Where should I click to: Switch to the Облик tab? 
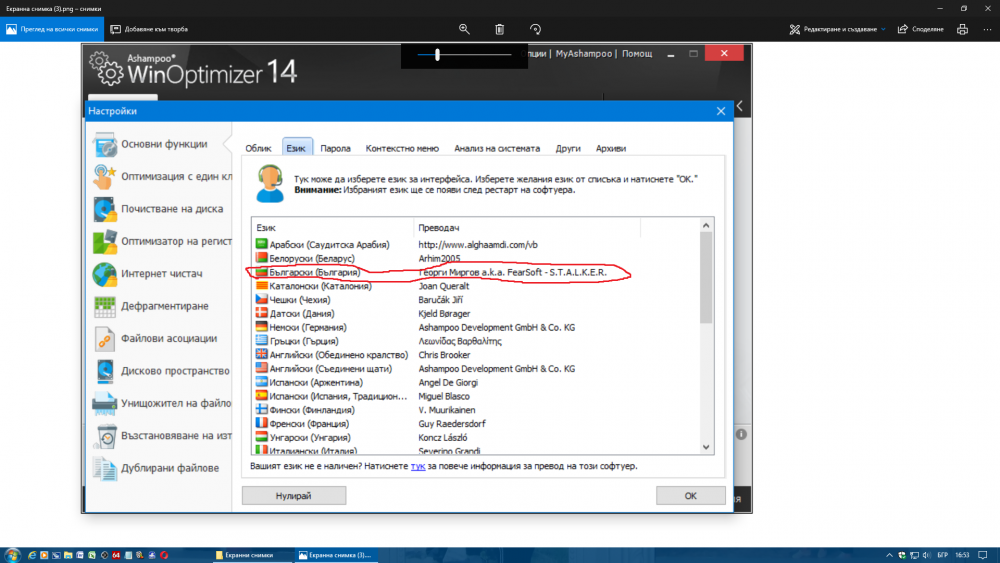(258, 149)
